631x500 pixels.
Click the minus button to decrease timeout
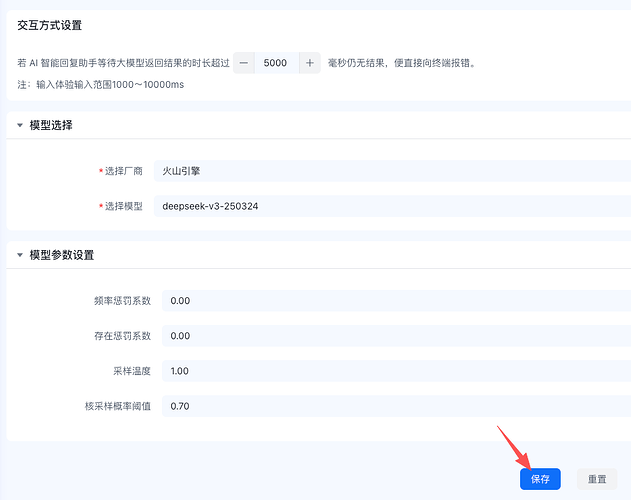pyautogui.click(x=245, y=62)
